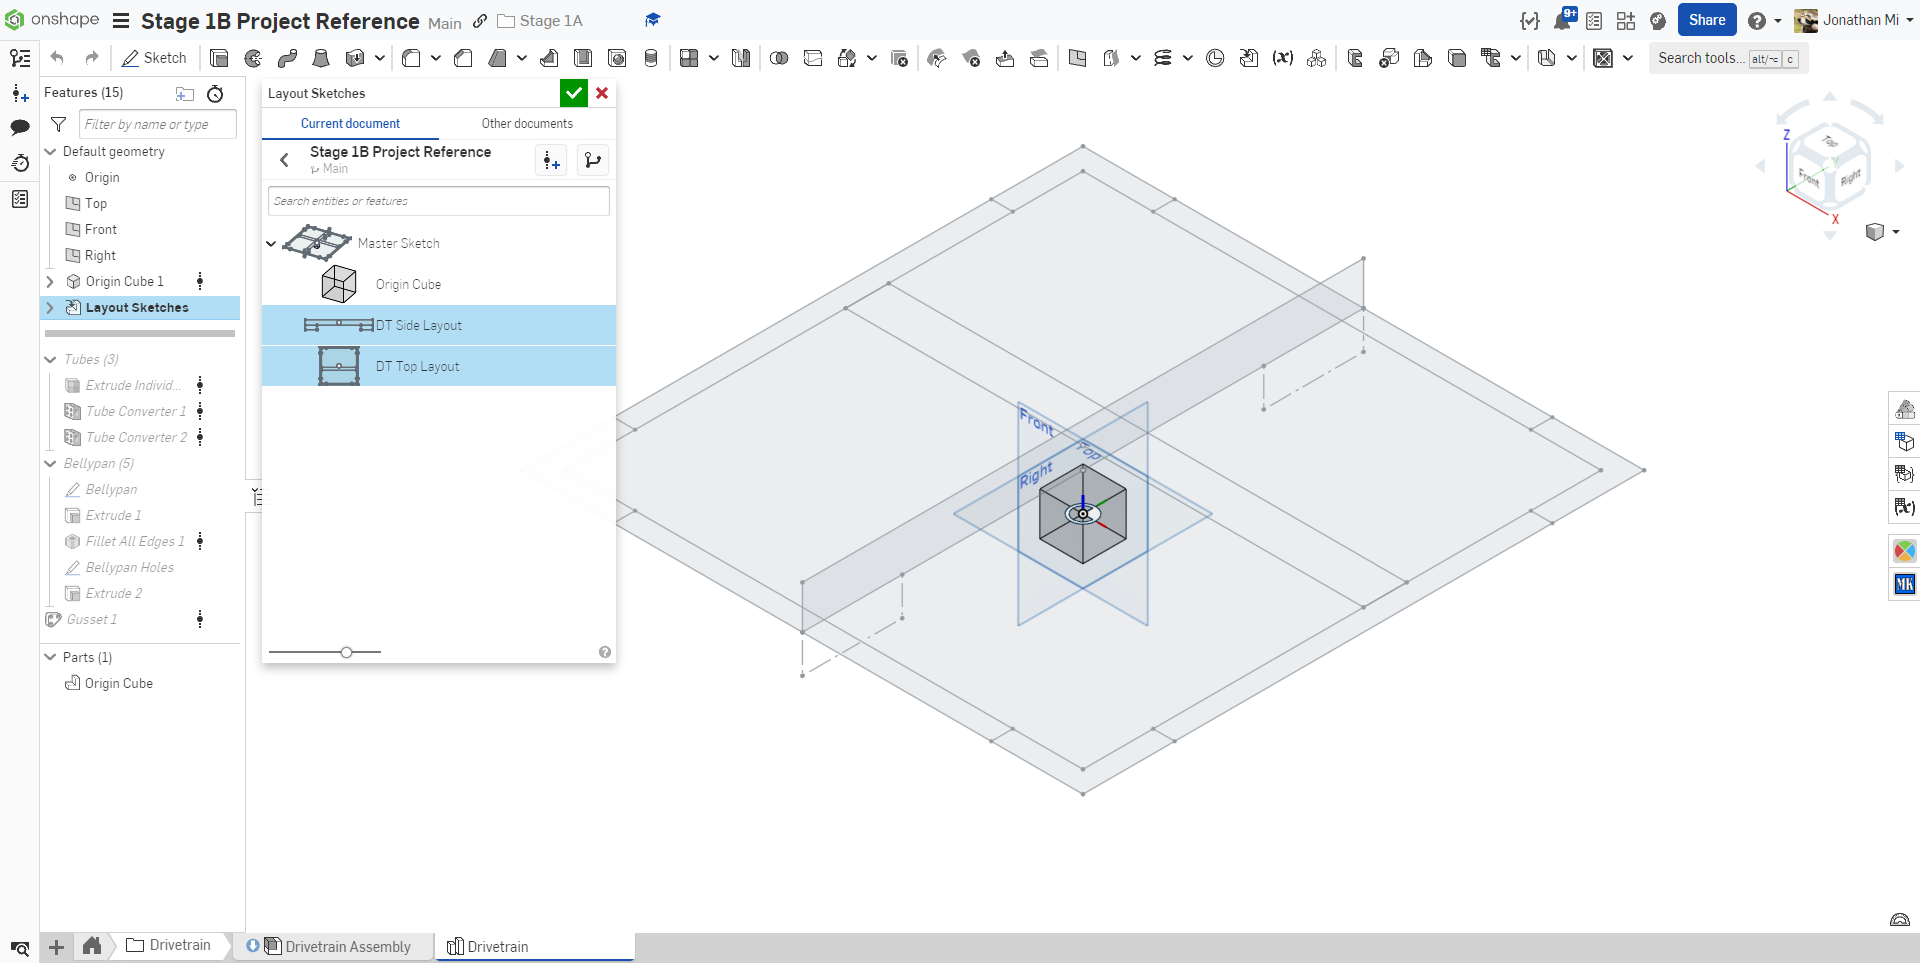Pick the Sweep tool in toolbar

(287, 58)
